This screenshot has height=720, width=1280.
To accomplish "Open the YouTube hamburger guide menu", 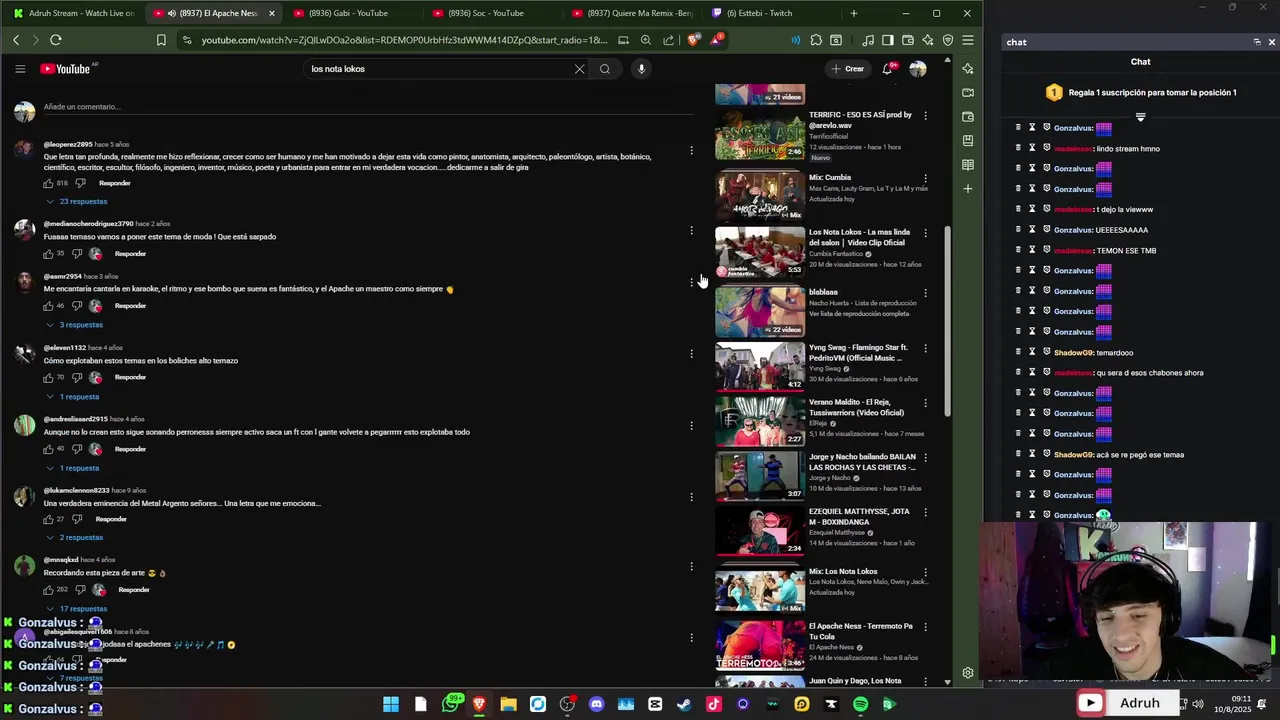I will [20, 69].
